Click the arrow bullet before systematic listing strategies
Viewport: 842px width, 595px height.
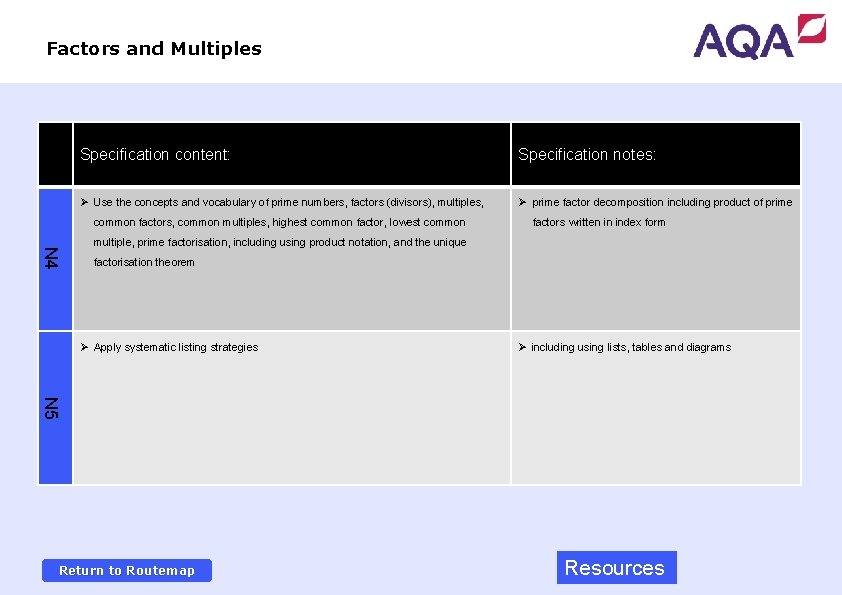86,347
